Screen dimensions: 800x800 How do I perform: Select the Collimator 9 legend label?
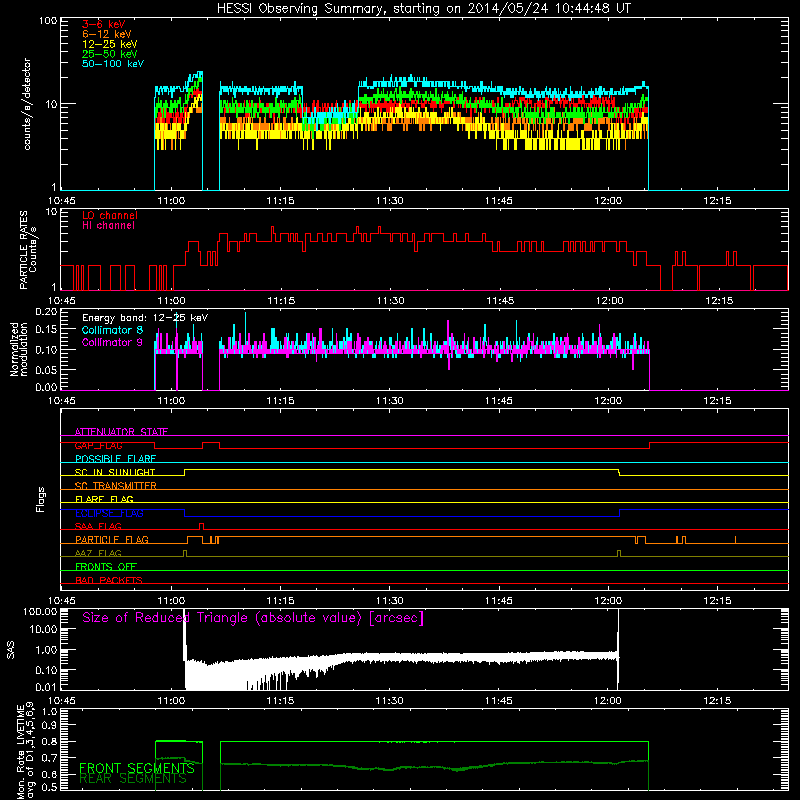(112, 342)
